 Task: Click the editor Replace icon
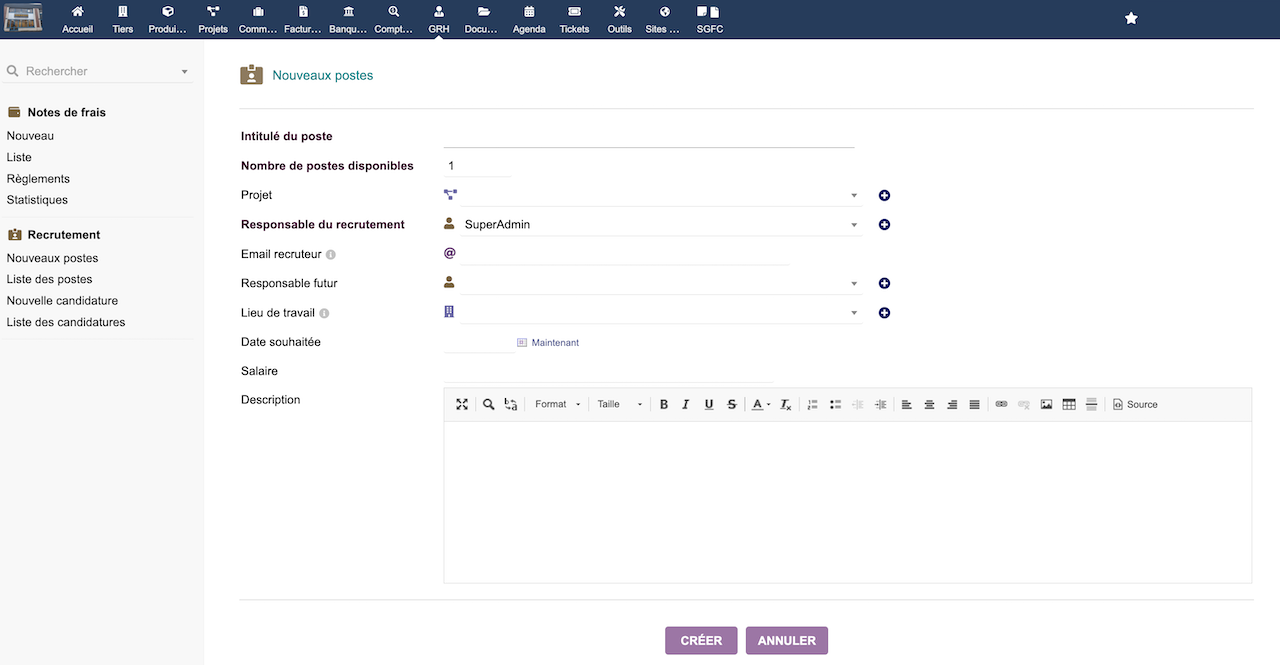[511, 404]
